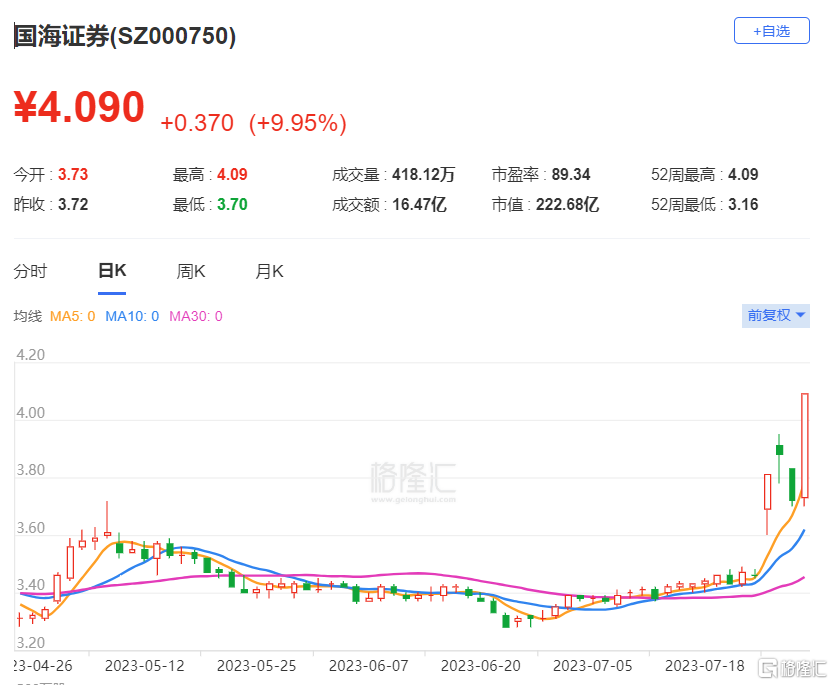Click the 均线 label
833x685 pixels.
(28, 316)
